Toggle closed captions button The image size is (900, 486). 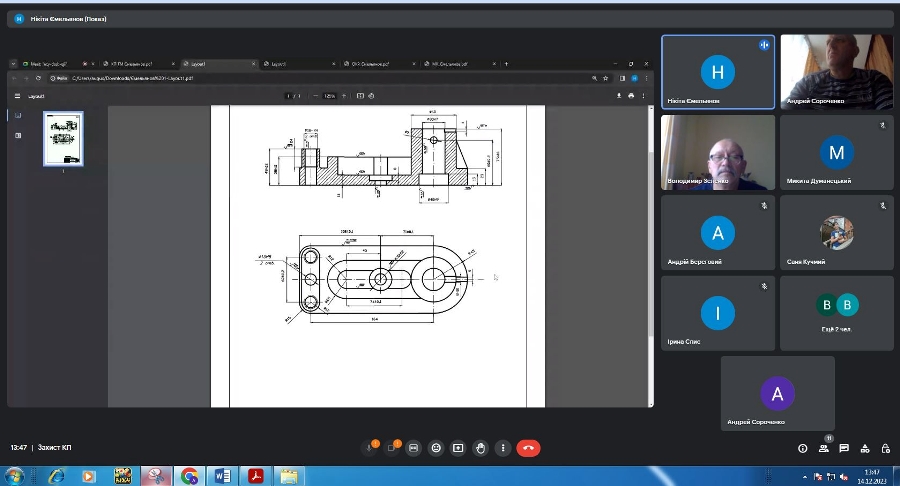click(x=414, y=448)
